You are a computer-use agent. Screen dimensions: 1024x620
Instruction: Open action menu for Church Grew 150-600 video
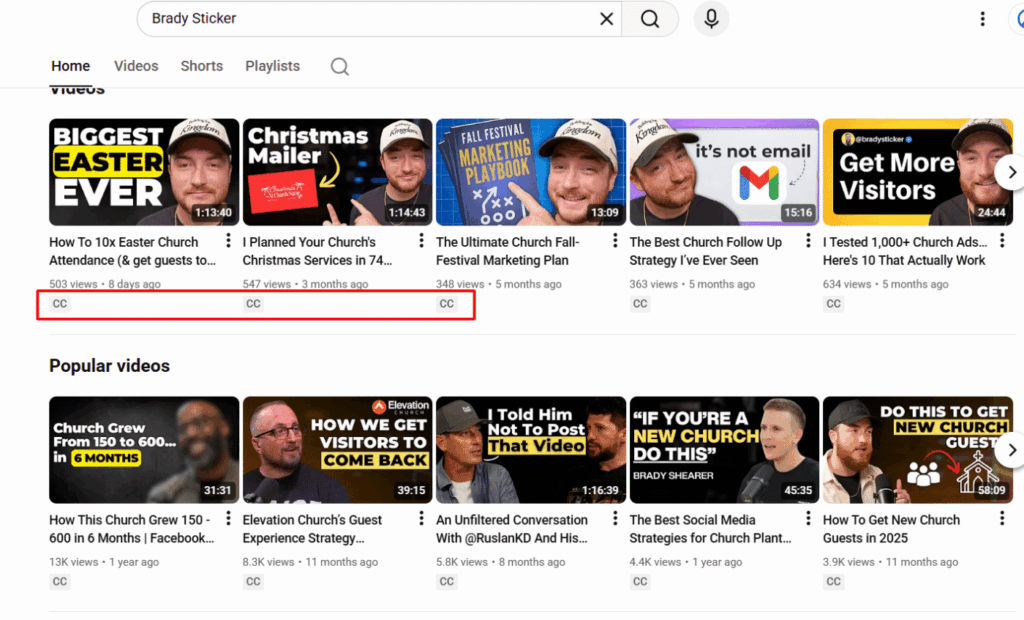229,520
